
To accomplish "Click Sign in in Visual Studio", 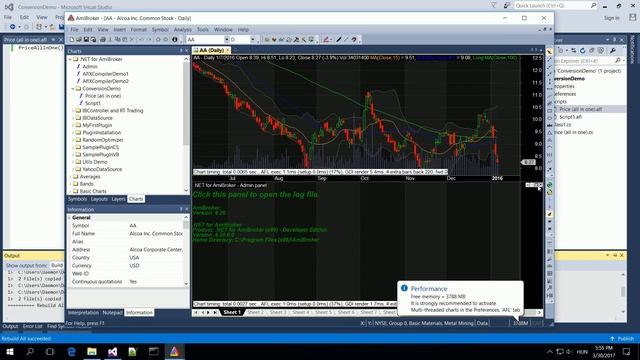I will (611, 18).
